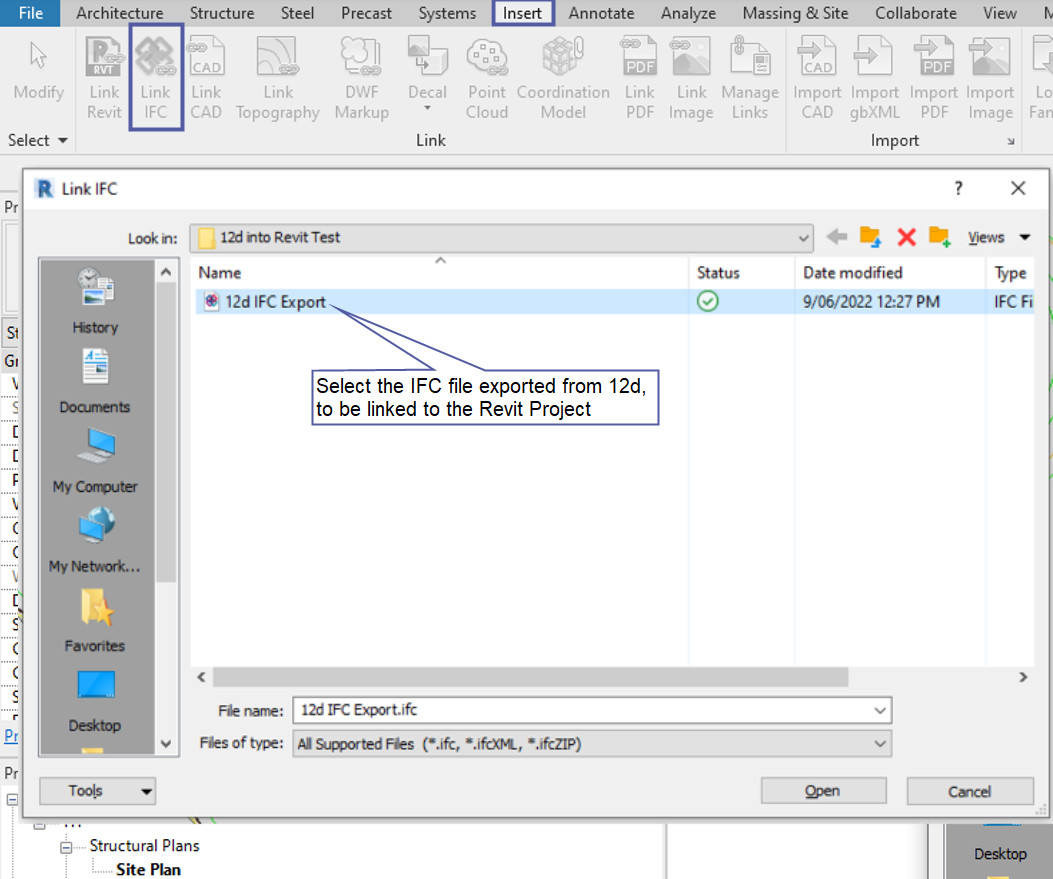Open the File menu tab
This screenshot has width=1053, height=879.
[30, 13]
